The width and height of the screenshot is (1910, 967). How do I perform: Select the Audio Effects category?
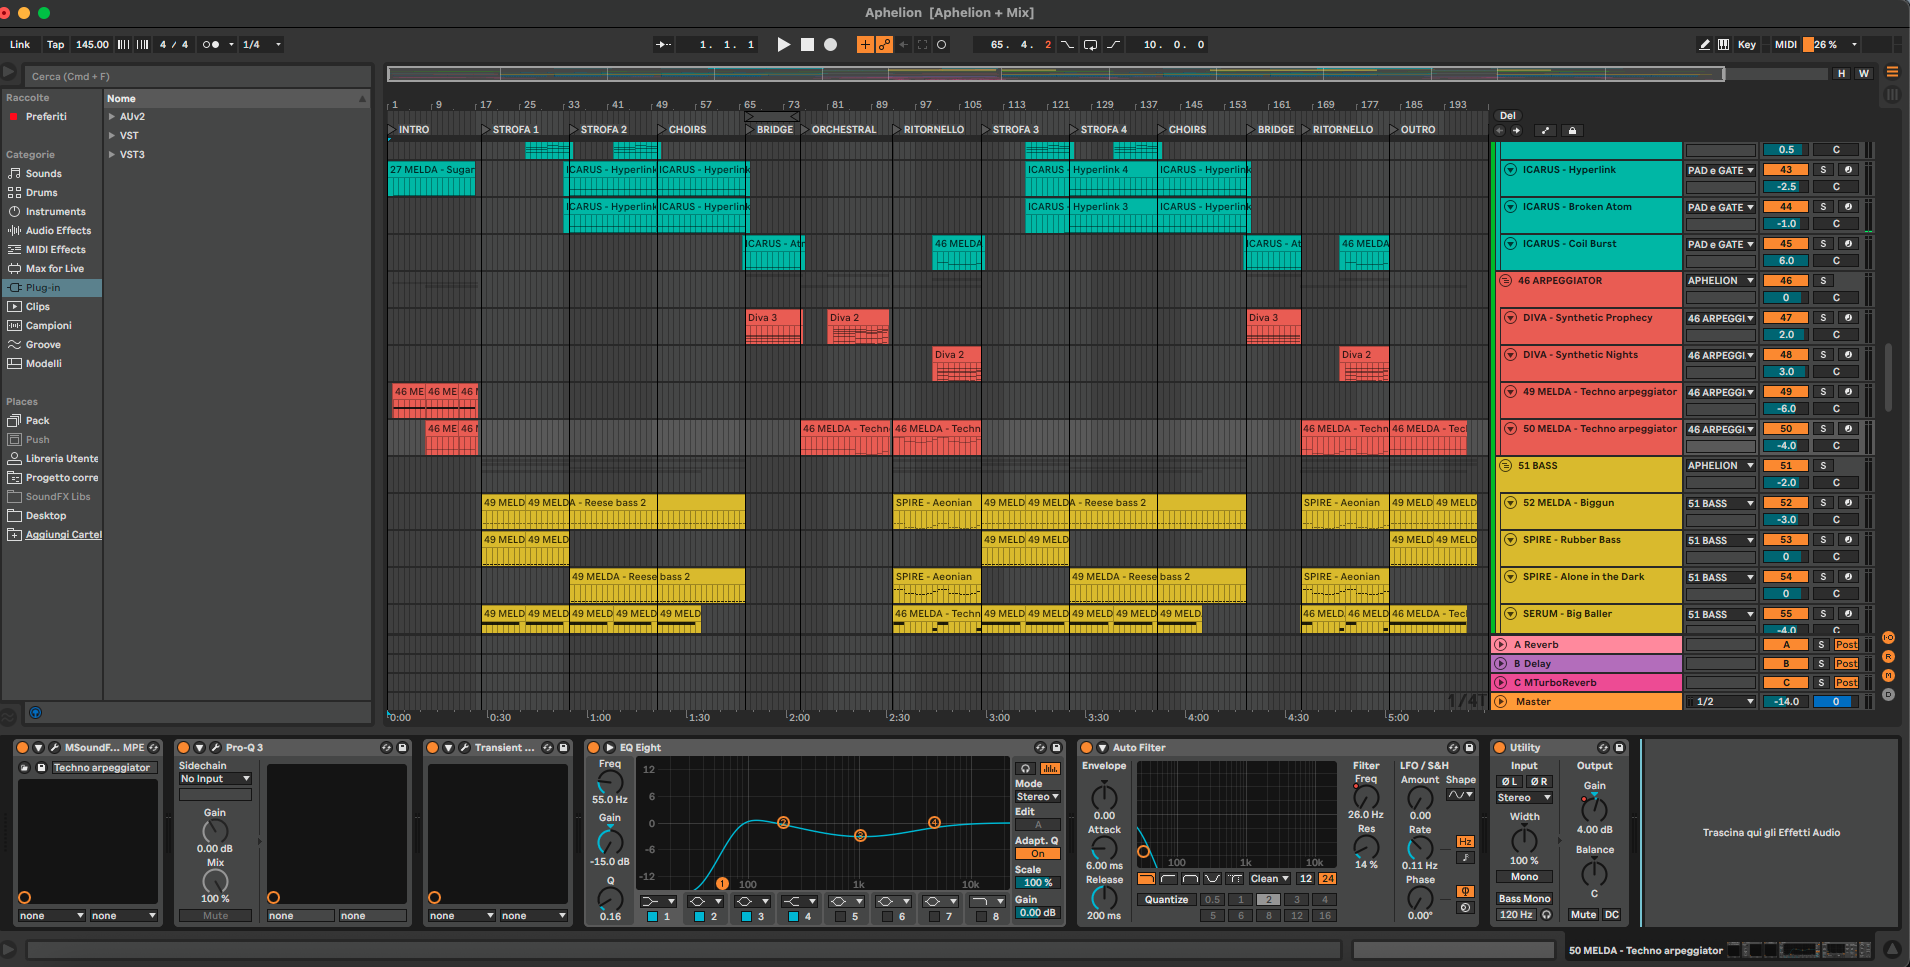[58, 231]
